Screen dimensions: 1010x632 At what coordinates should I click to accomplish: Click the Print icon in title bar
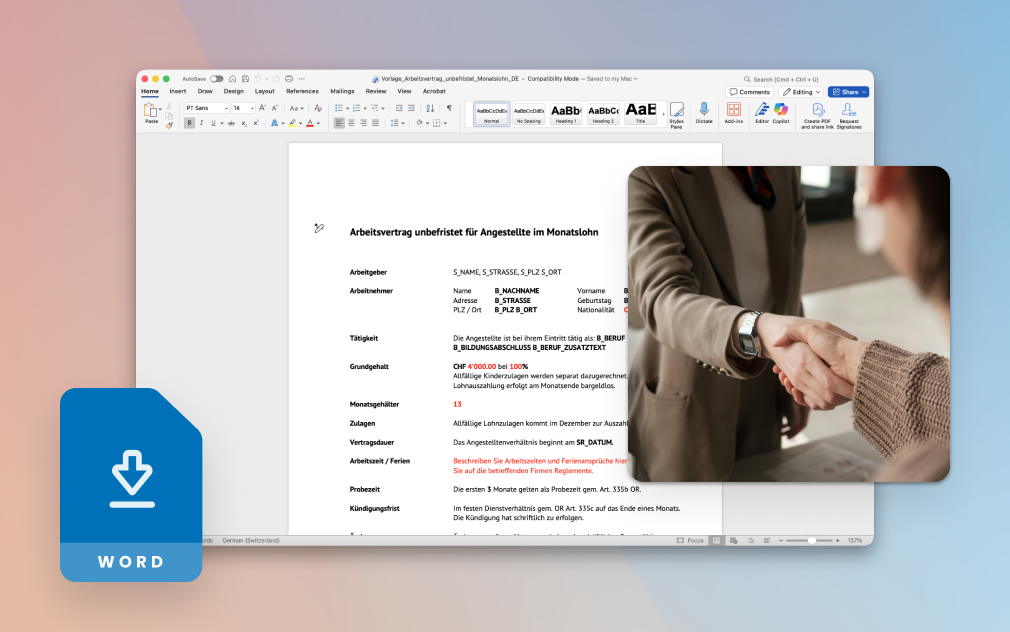click(289, 79)
